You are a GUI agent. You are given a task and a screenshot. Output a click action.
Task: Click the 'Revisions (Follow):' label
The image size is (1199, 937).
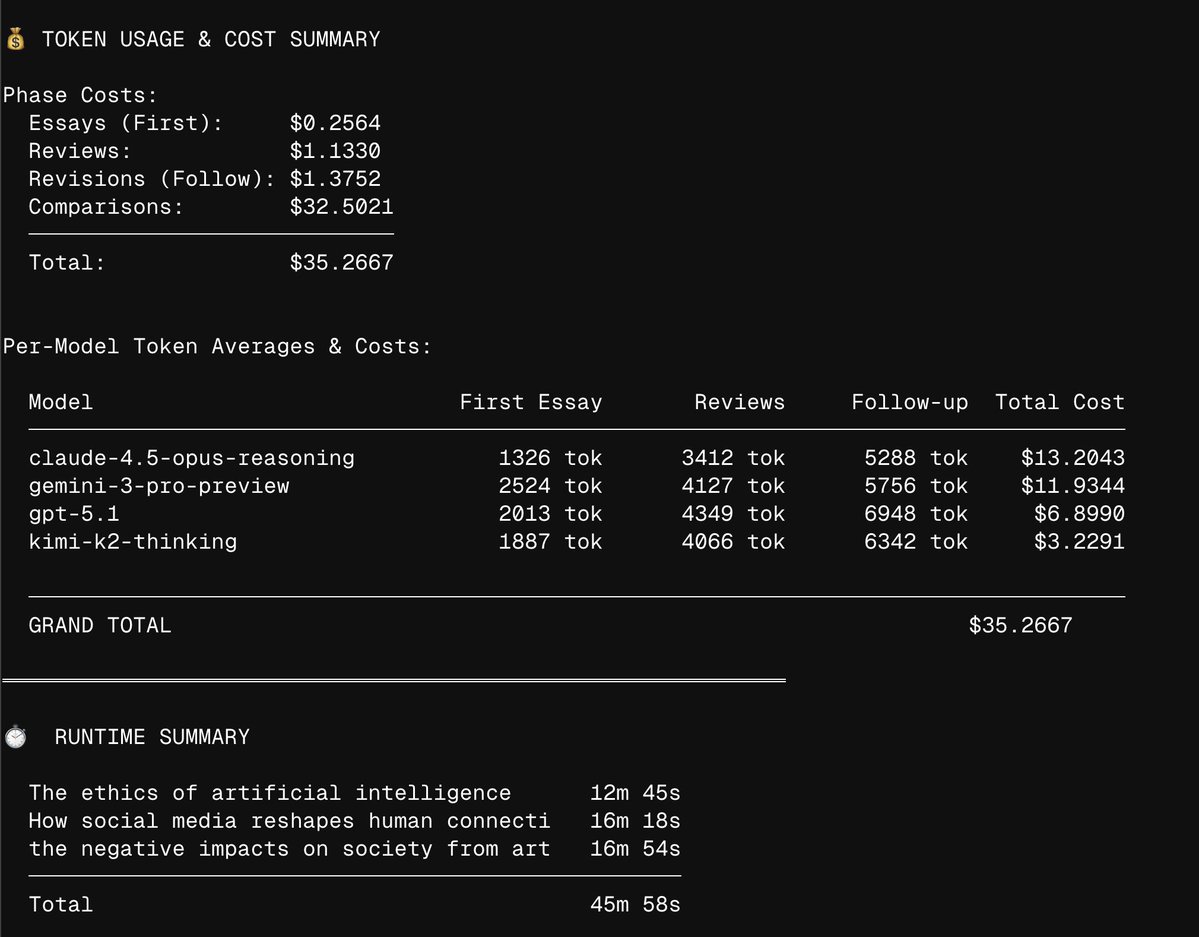coord(151,178)
